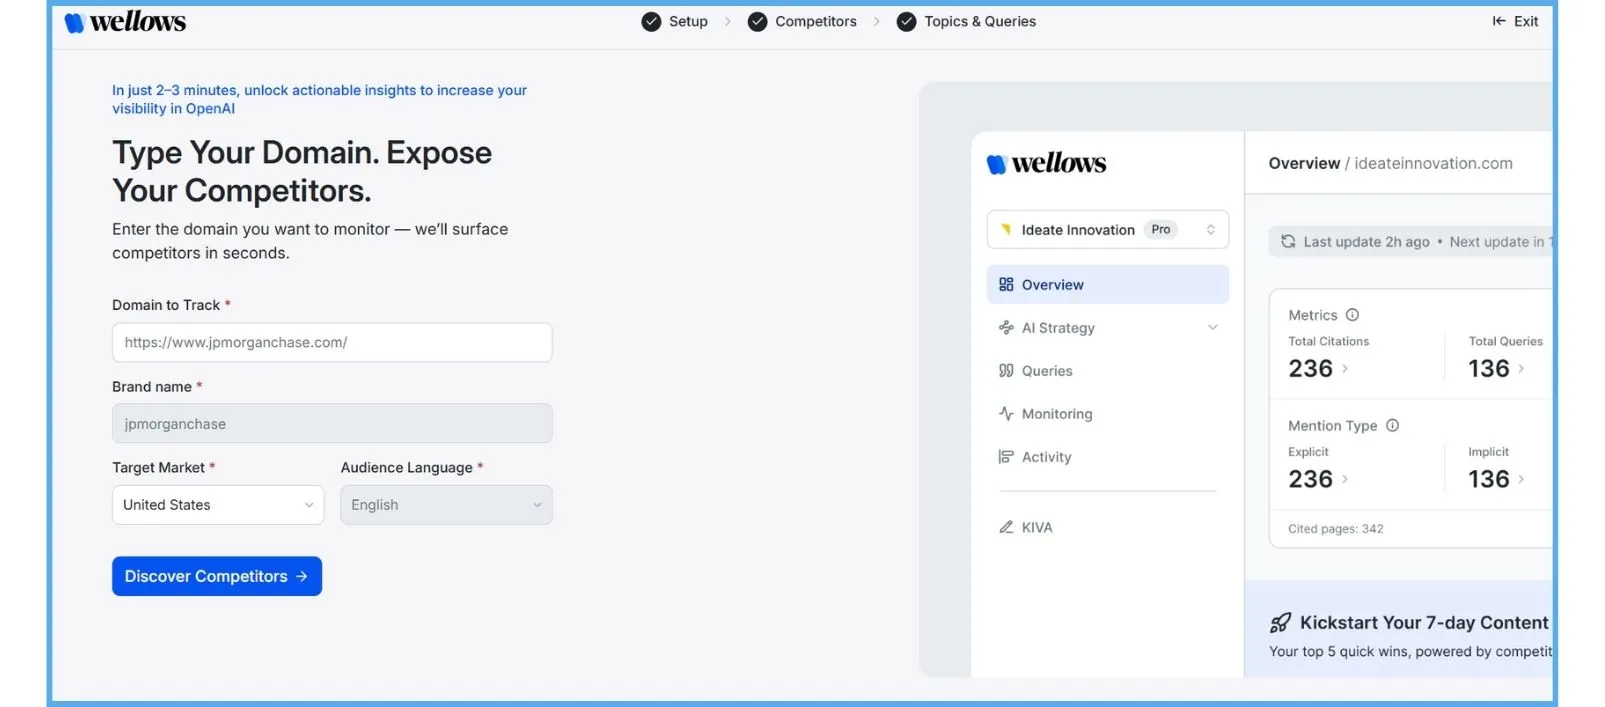The image size is (1605, 707).
Task: Click the Monitoring pulse icon in sidebar
Action: 1006,413
